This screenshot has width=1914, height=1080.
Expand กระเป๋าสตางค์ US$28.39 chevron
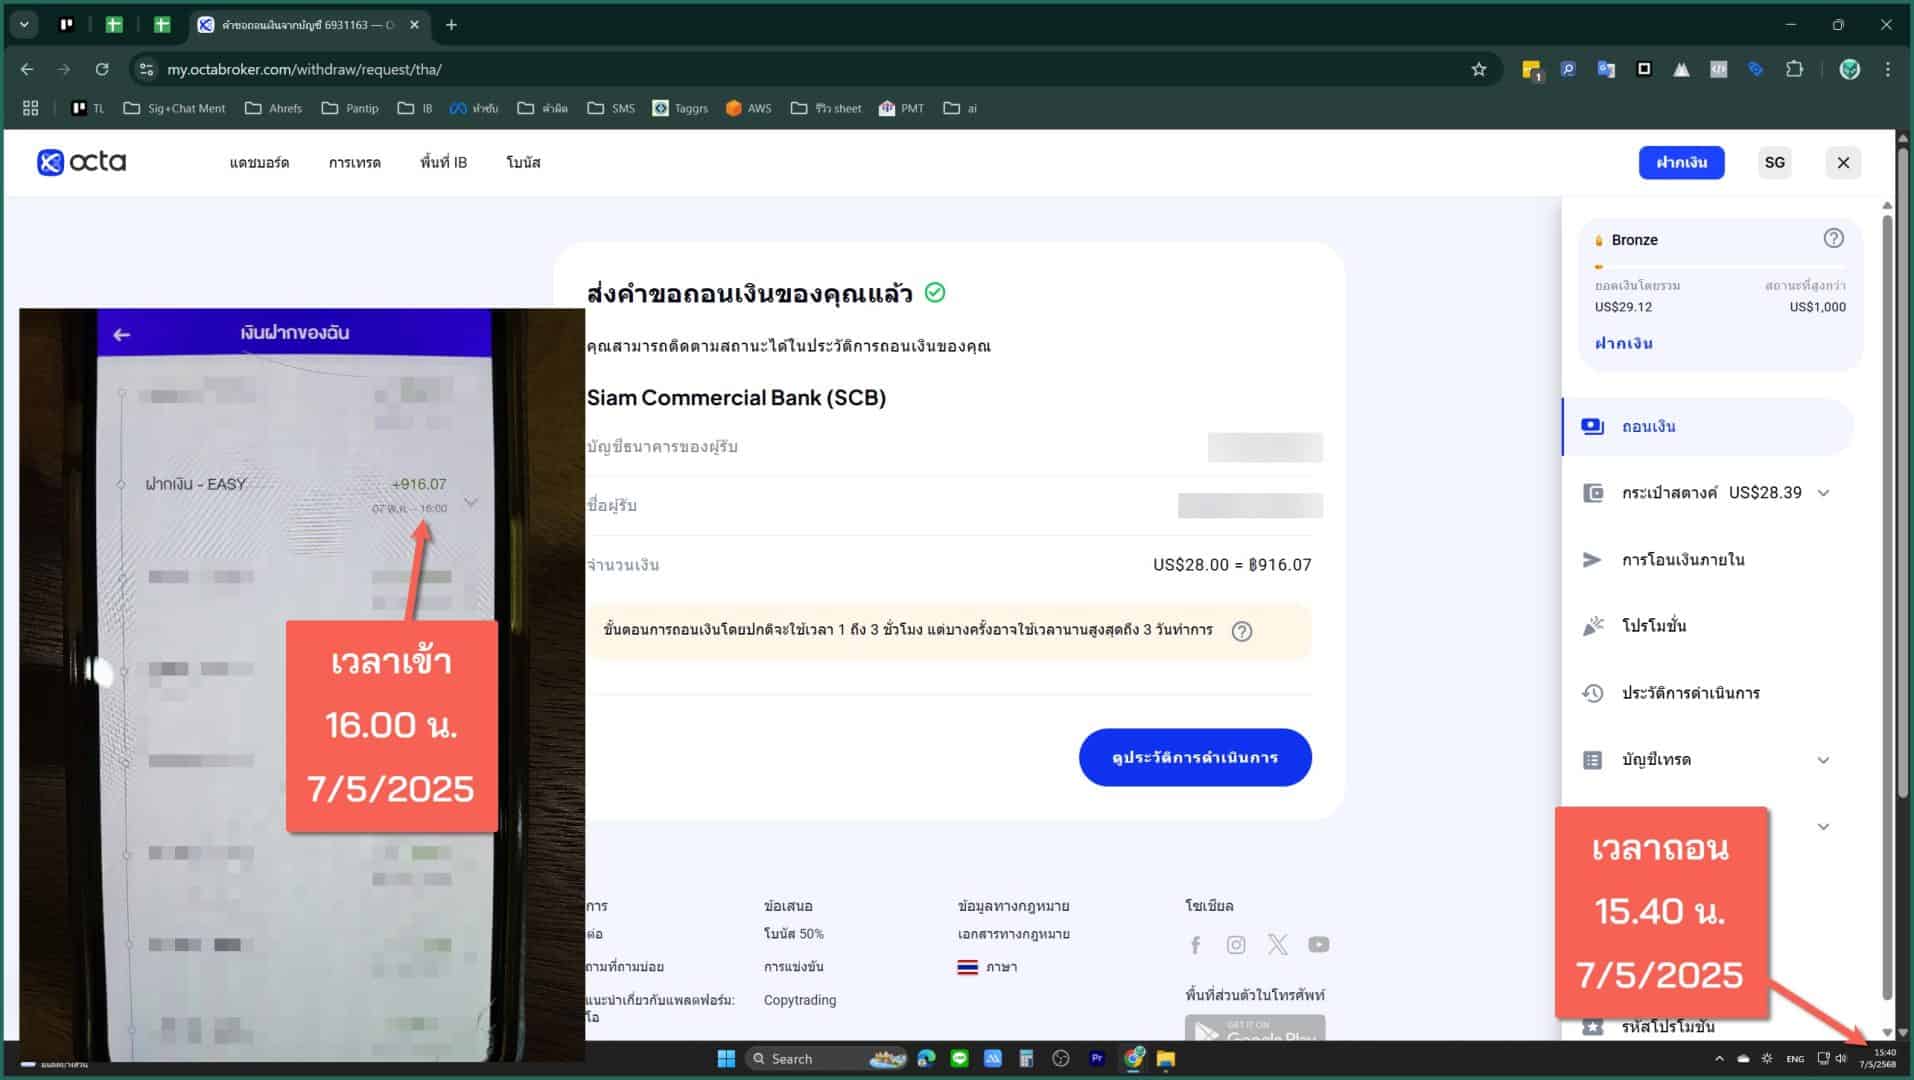1823,493
